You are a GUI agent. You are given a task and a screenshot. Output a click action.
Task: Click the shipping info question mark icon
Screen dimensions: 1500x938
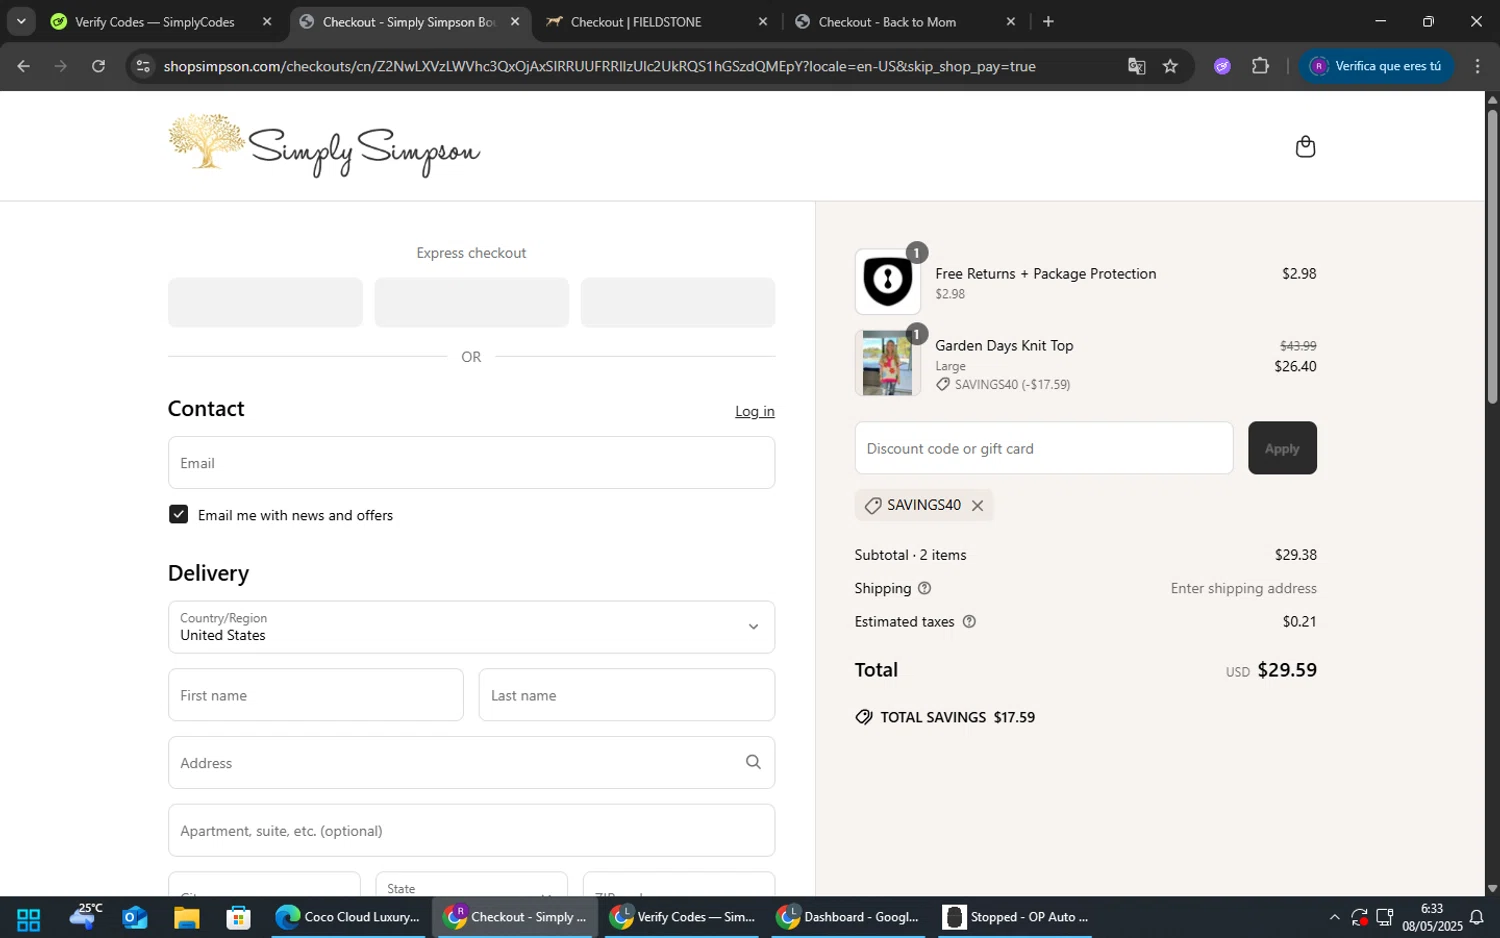click(x=924, y=588)
